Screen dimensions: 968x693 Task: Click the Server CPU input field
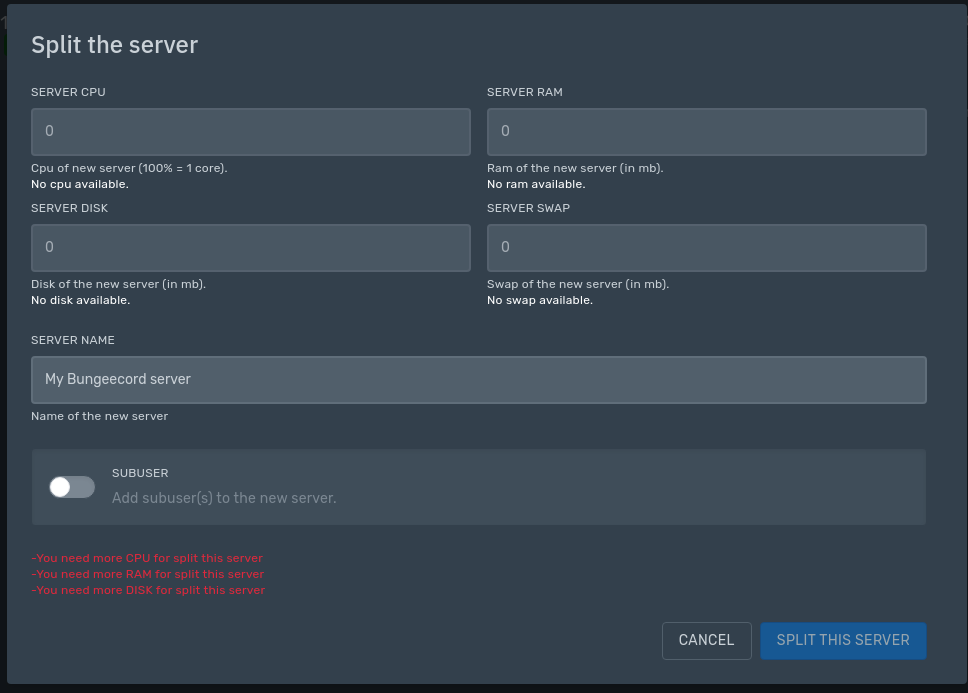[x=251, y=131]
